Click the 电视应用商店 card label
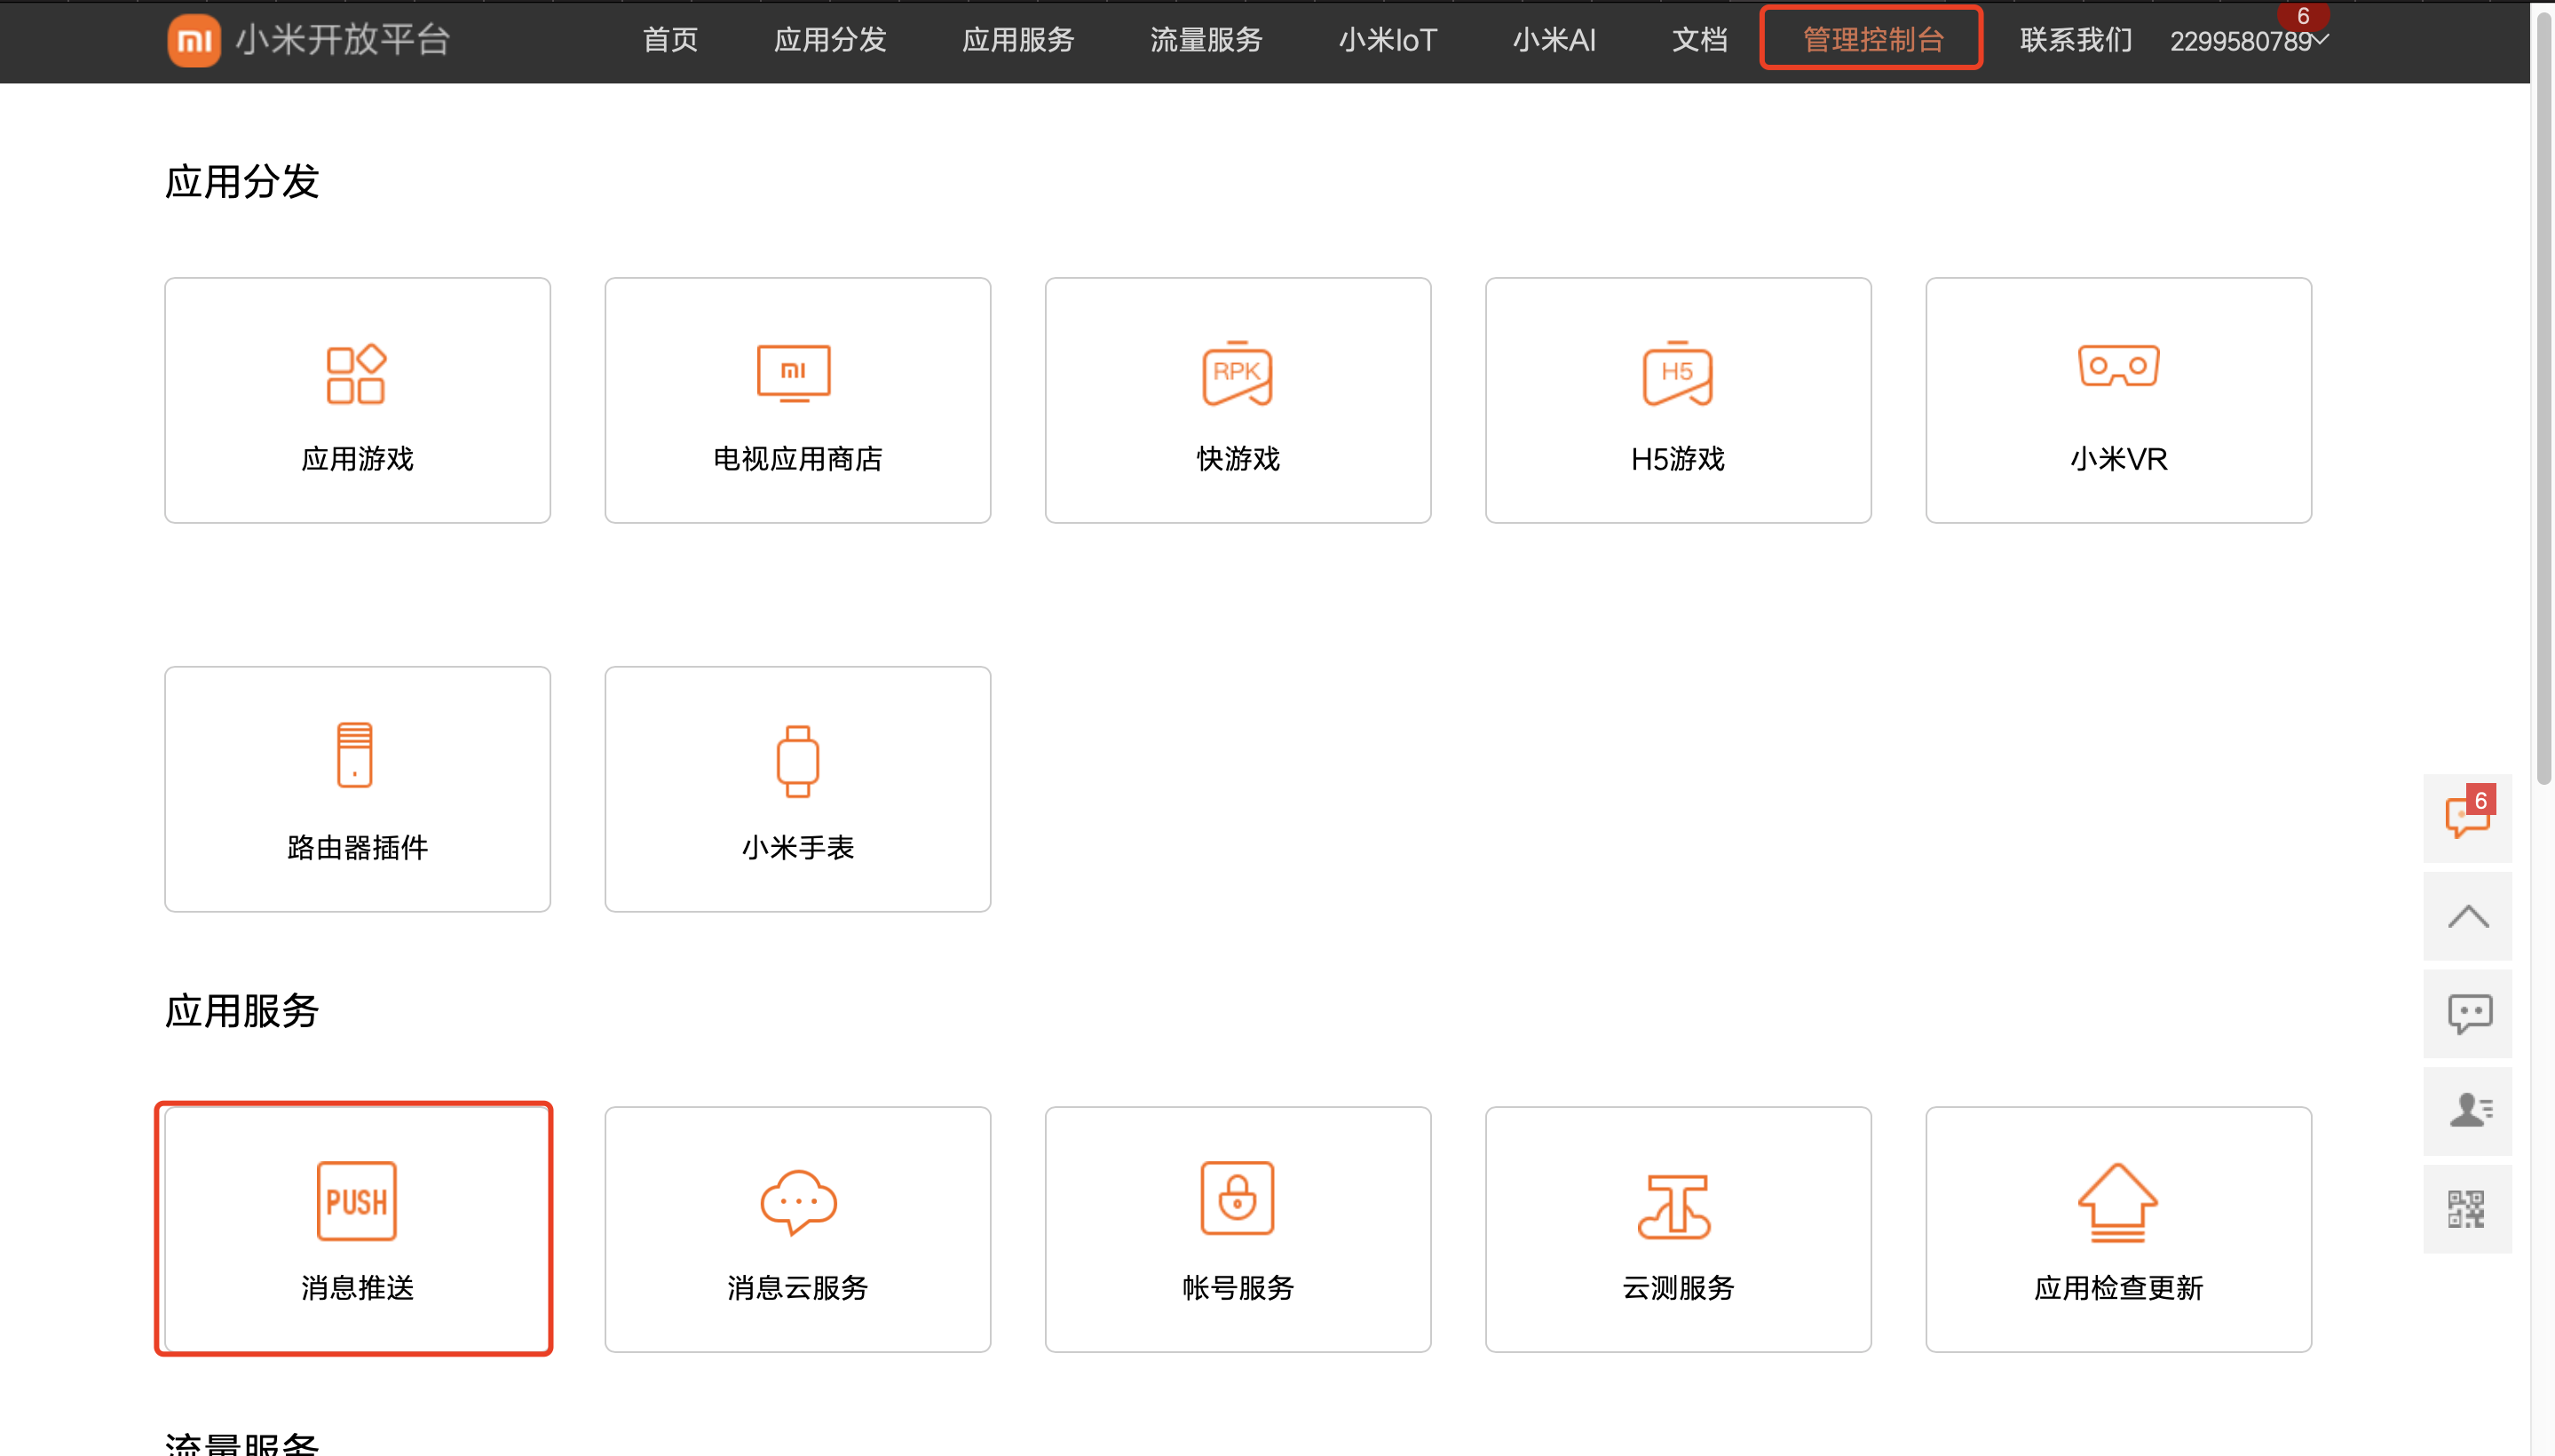 (x=797, y=459)
